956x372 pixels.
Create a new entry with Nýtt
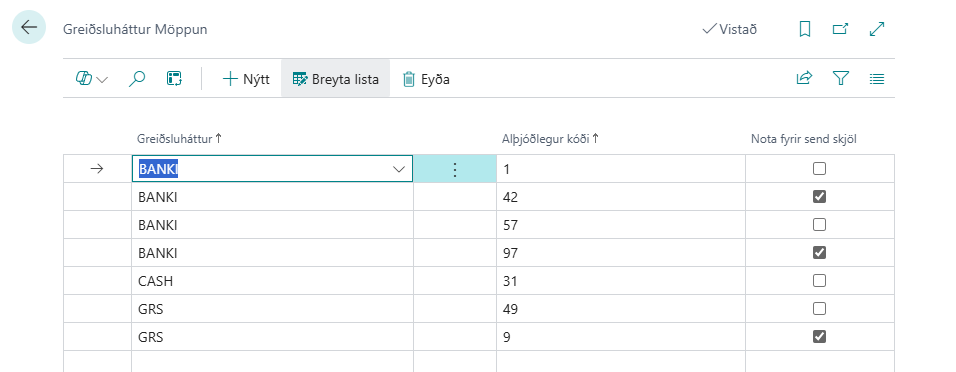pyautogui.click(x=246, y=79)
